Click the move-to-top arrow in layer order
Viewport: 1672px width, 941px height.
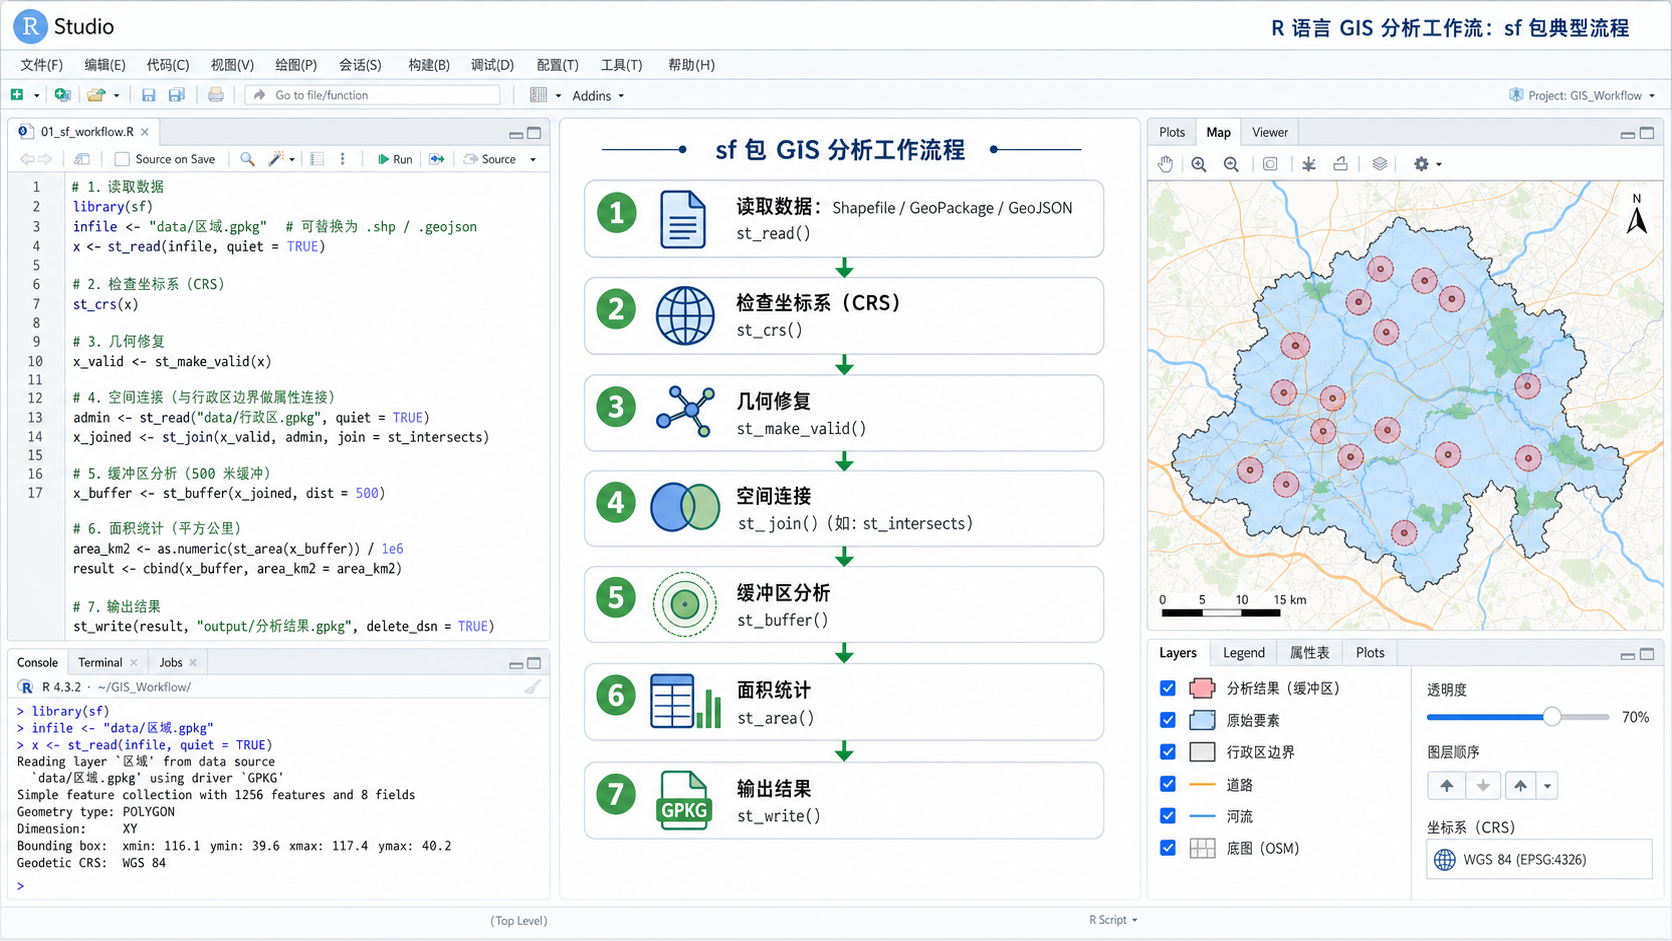pyautogui.click(x=1520, y=786)
